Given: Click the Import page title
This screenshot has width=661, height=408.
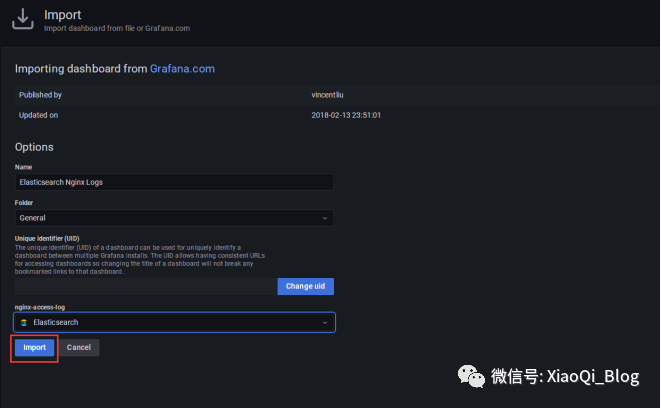Looking at the screenshot, I should [x=62, y=15].
